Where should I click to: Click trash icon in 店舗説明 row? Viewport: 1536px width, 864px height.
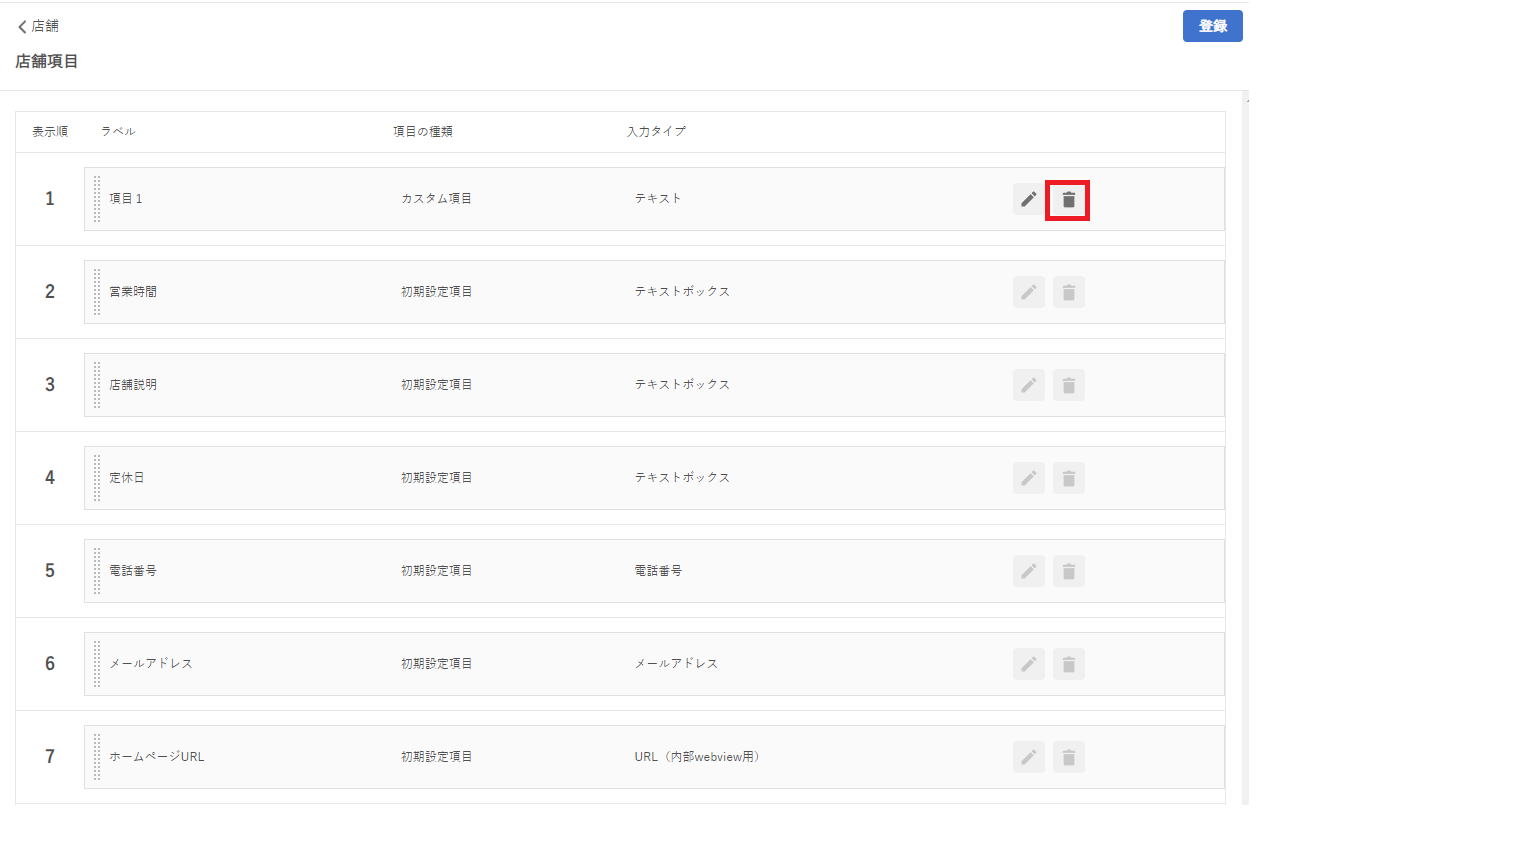[x=1068, y=385]
